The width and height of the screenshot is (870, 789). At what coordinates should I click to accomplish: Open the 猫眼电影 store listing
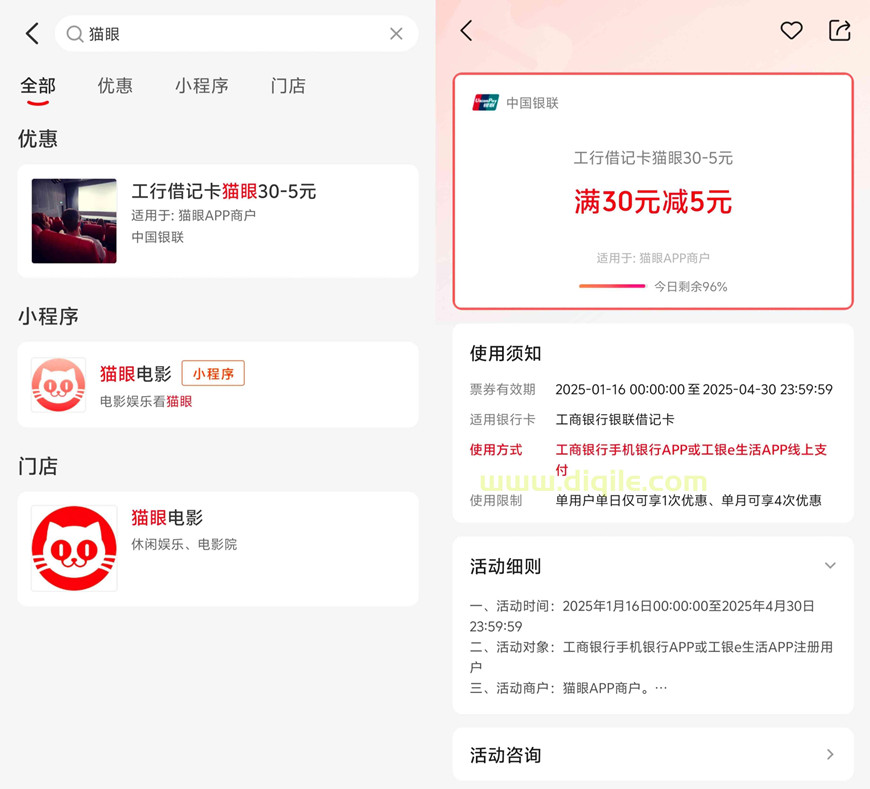(x=218, y=548)
